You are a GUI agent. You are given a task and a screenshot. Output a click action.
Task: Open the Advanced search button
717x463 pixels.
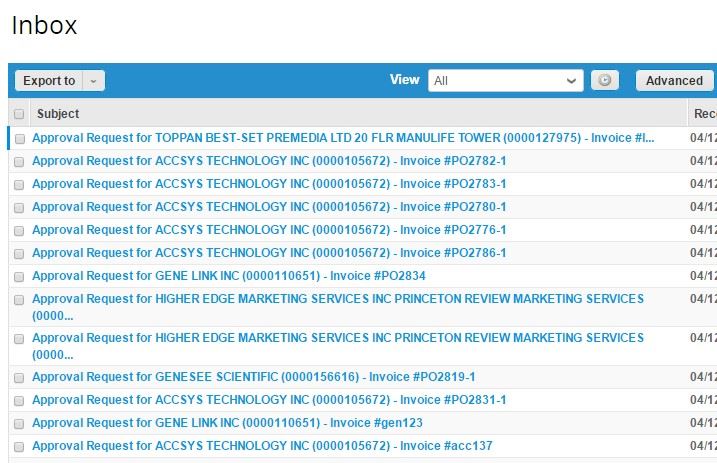674,81
